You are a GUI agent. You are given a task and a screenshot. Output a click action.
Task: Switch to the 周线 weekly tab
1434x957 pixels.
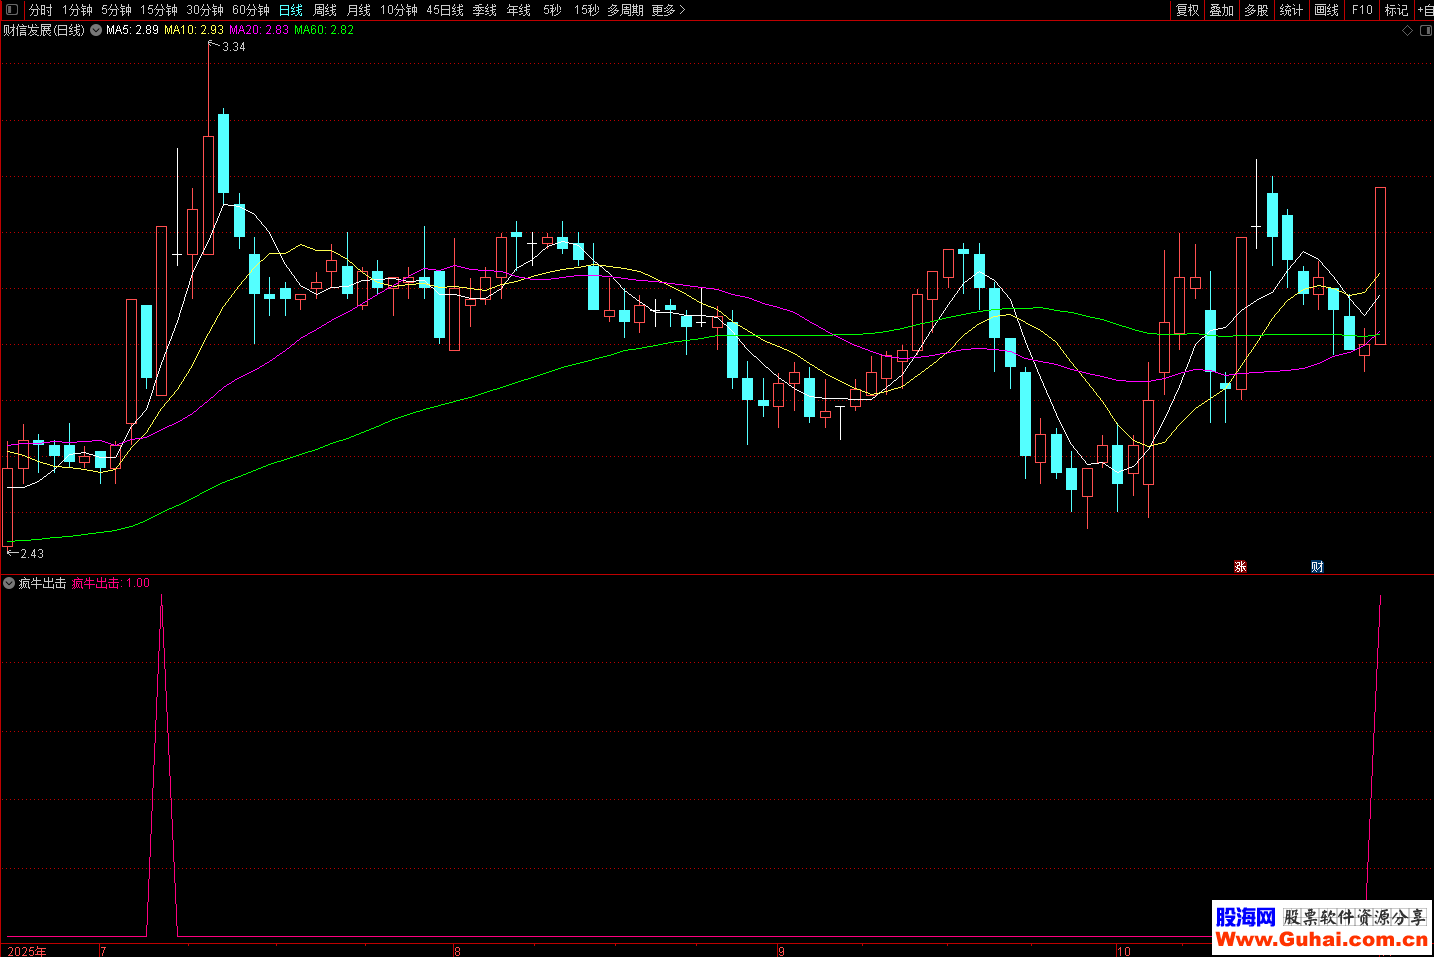tap(325, 10)
